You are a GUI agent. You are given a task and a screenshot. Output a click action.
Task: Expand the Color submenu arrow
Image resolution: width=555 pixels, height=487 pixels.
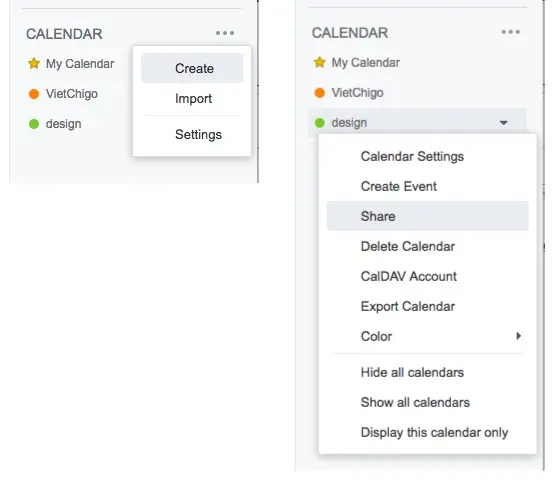tap(519, 336)
